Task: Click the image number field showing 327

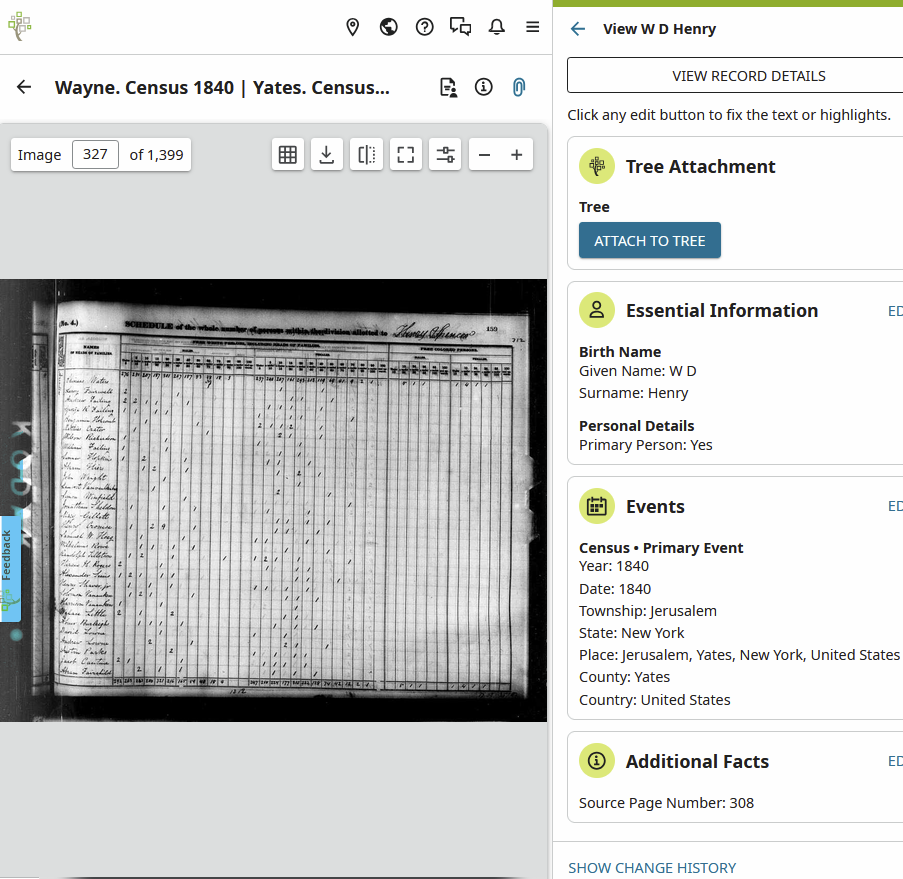Action: tap(95, 154)
